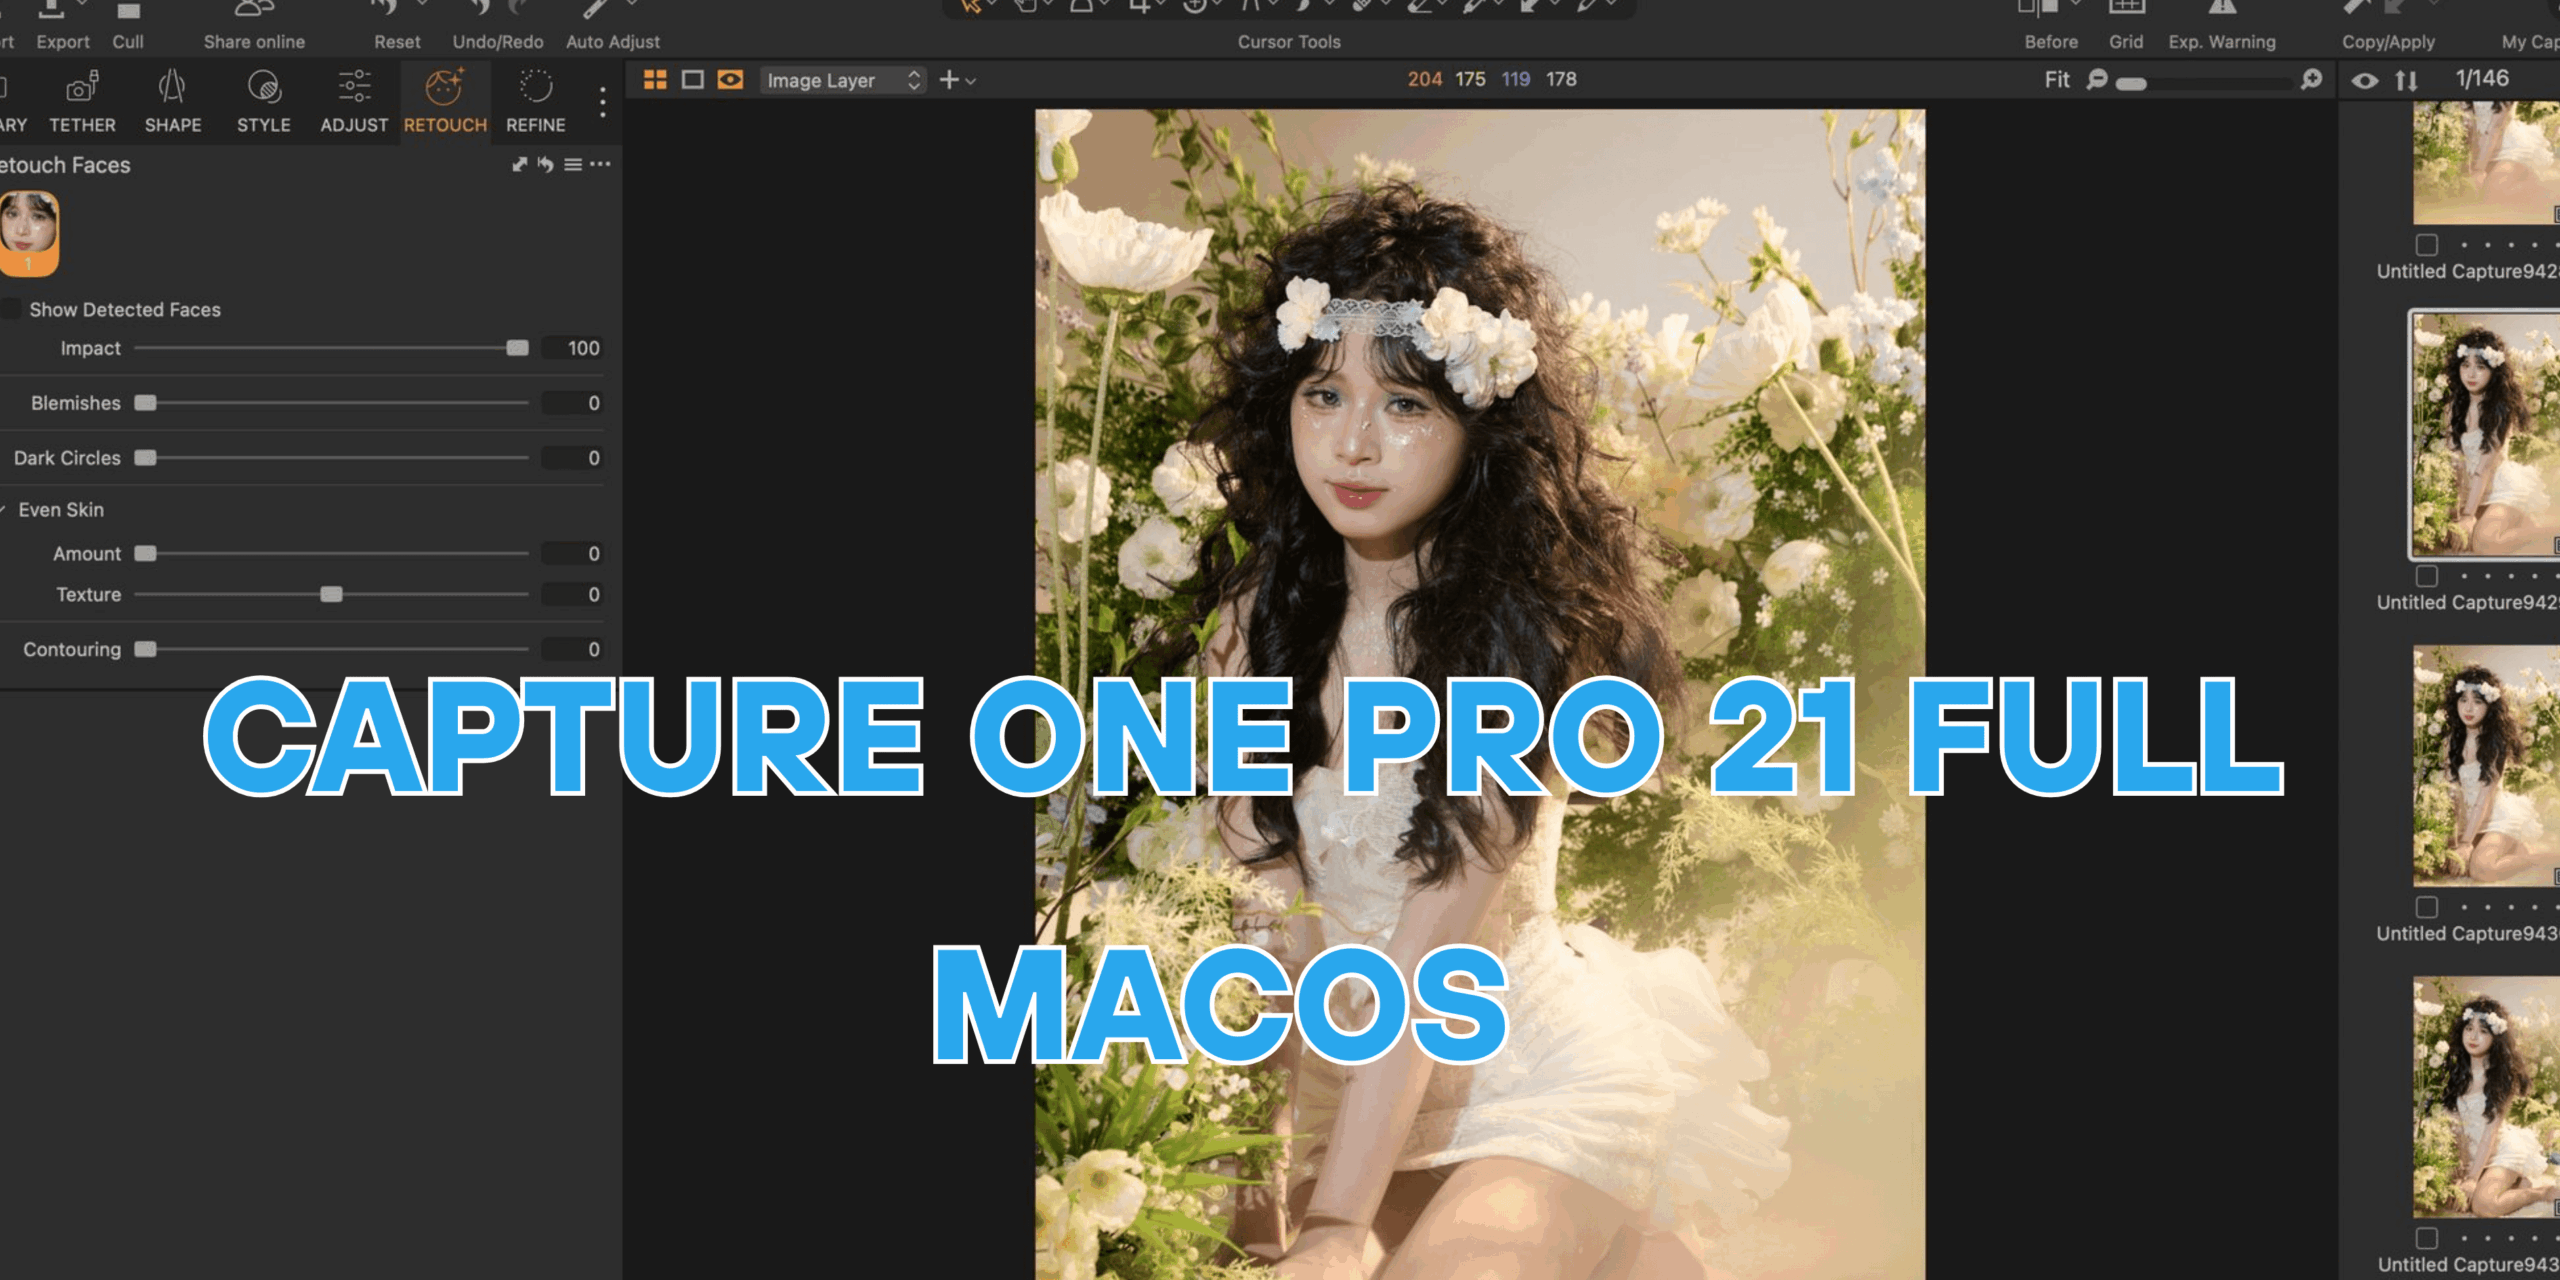
Task: Click the Impact slider handle
Action: 517,348
